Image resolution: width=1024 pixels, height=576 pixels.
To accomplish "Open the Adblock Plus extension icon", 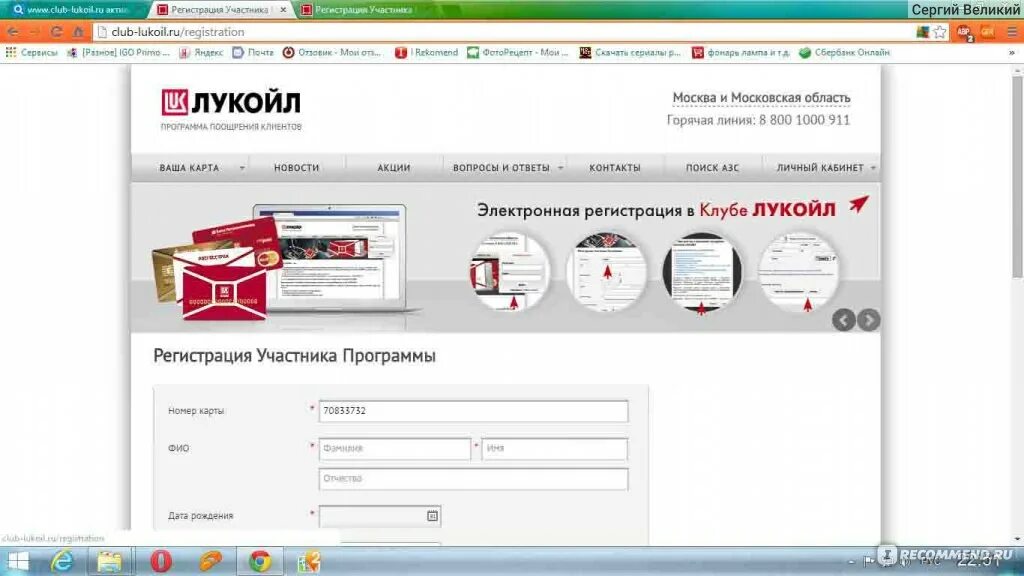I will [964, 32].
